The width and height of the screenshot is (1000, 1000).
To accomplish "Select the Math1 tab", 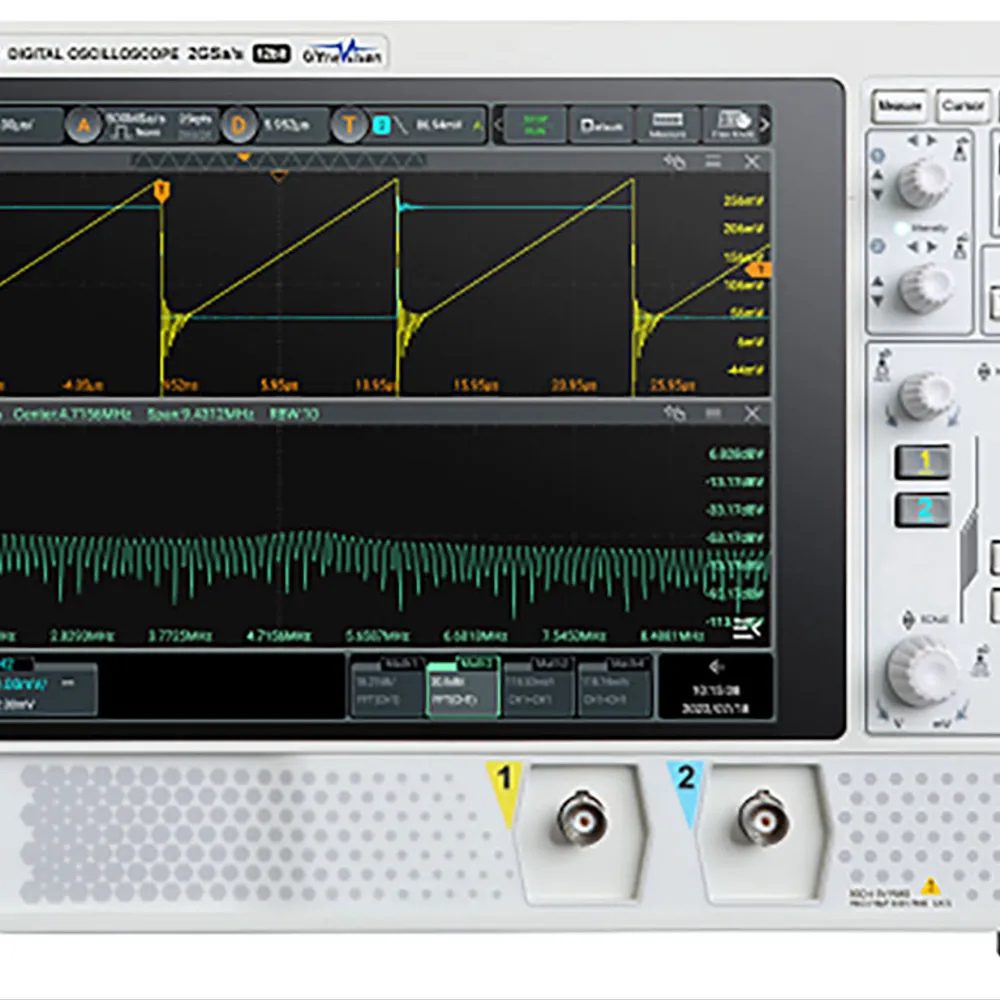I will [387, 686].
